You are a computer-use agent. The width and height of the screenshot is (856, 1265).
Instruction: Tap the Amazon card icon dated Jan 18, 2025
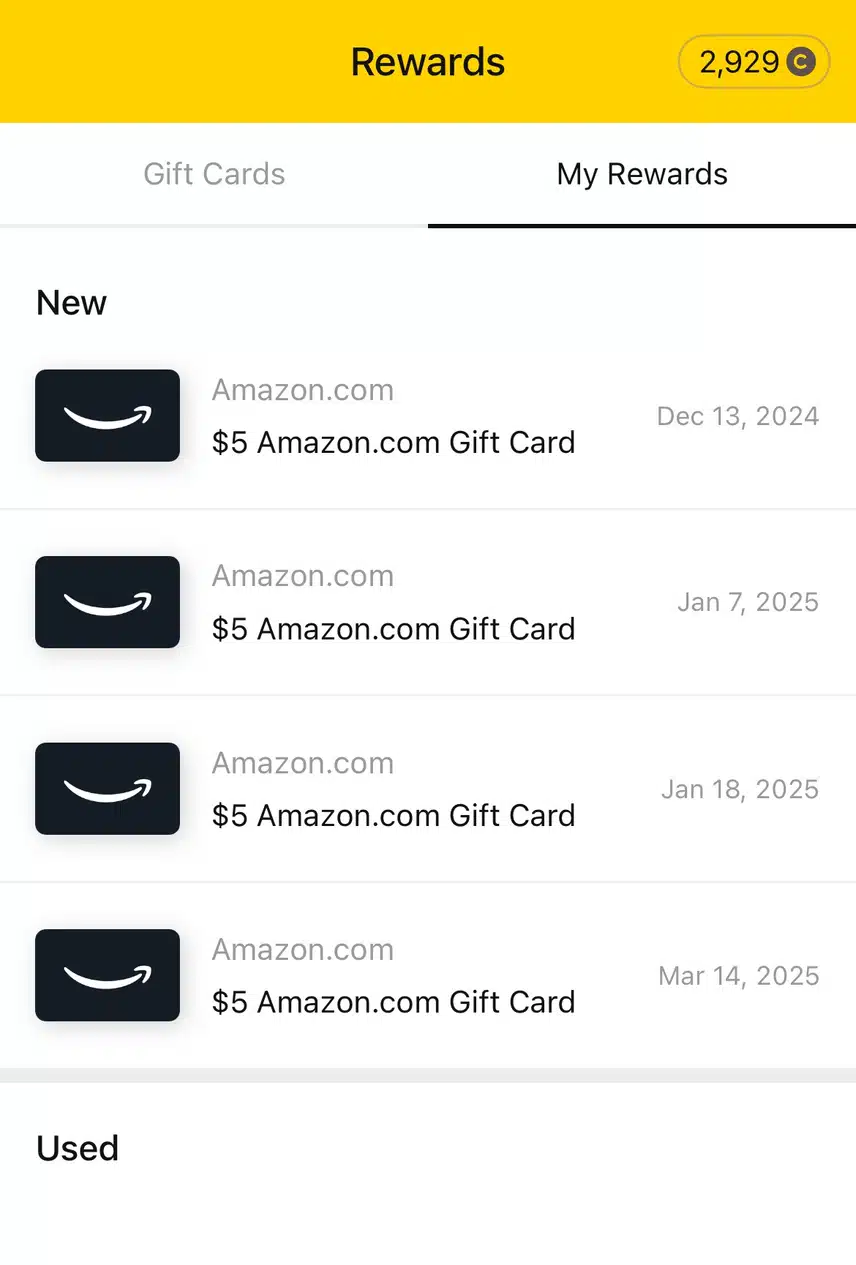[107, 789]
